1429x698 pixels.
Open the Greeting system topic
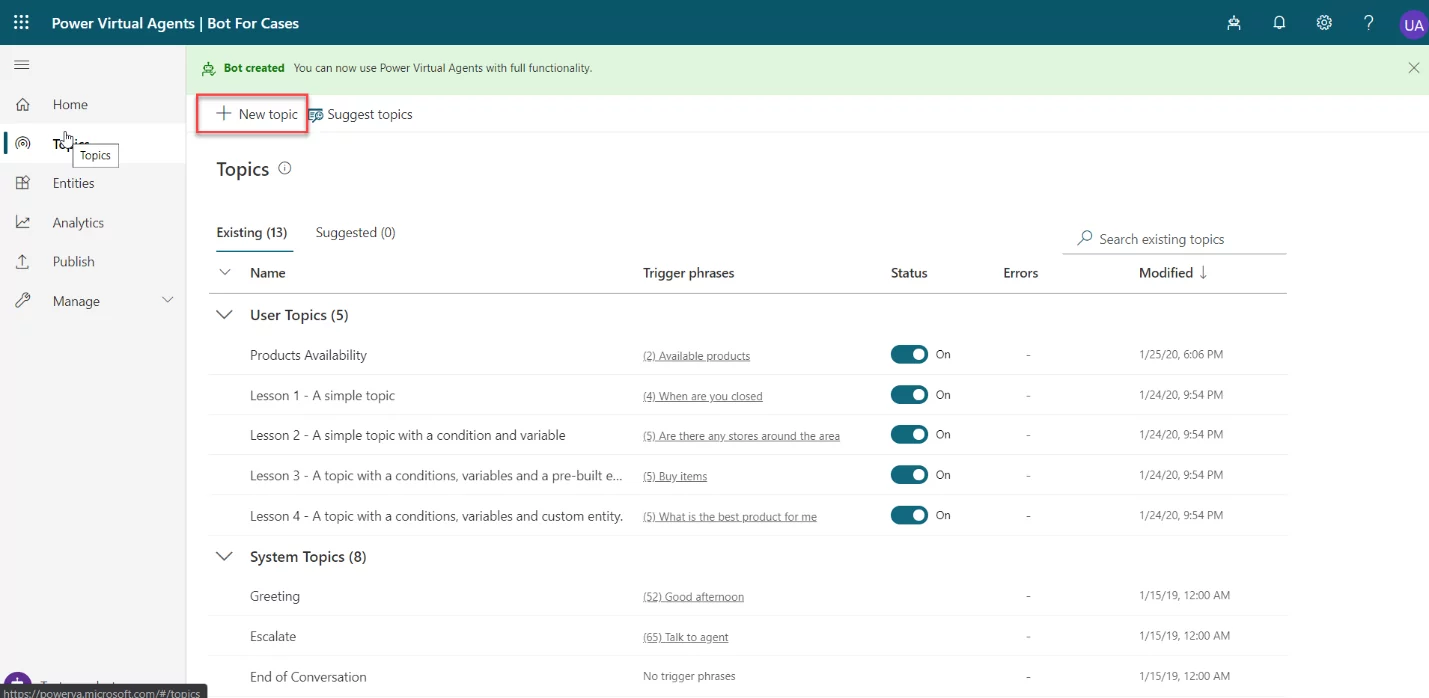click(275, 596)
